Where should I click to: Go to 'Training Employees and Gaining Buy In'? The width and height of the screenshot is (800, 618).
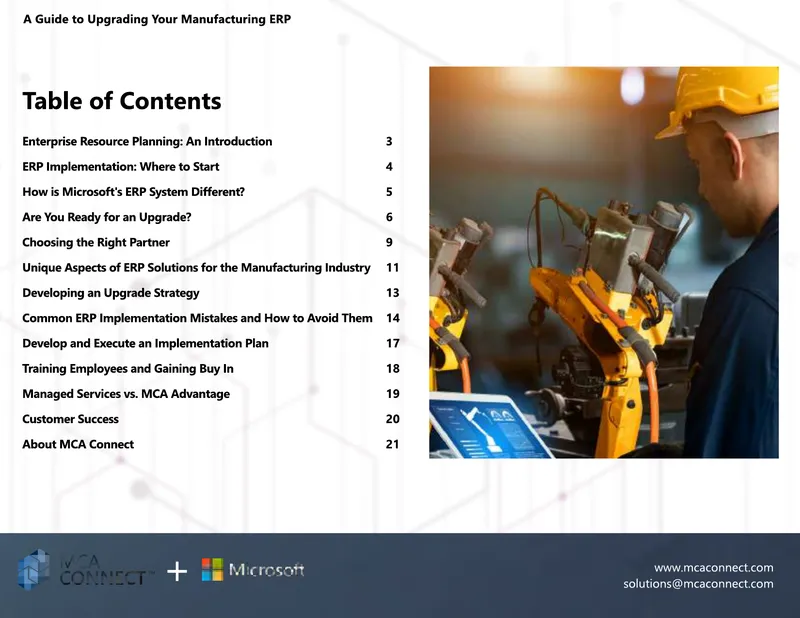click(x=128, y=368)
